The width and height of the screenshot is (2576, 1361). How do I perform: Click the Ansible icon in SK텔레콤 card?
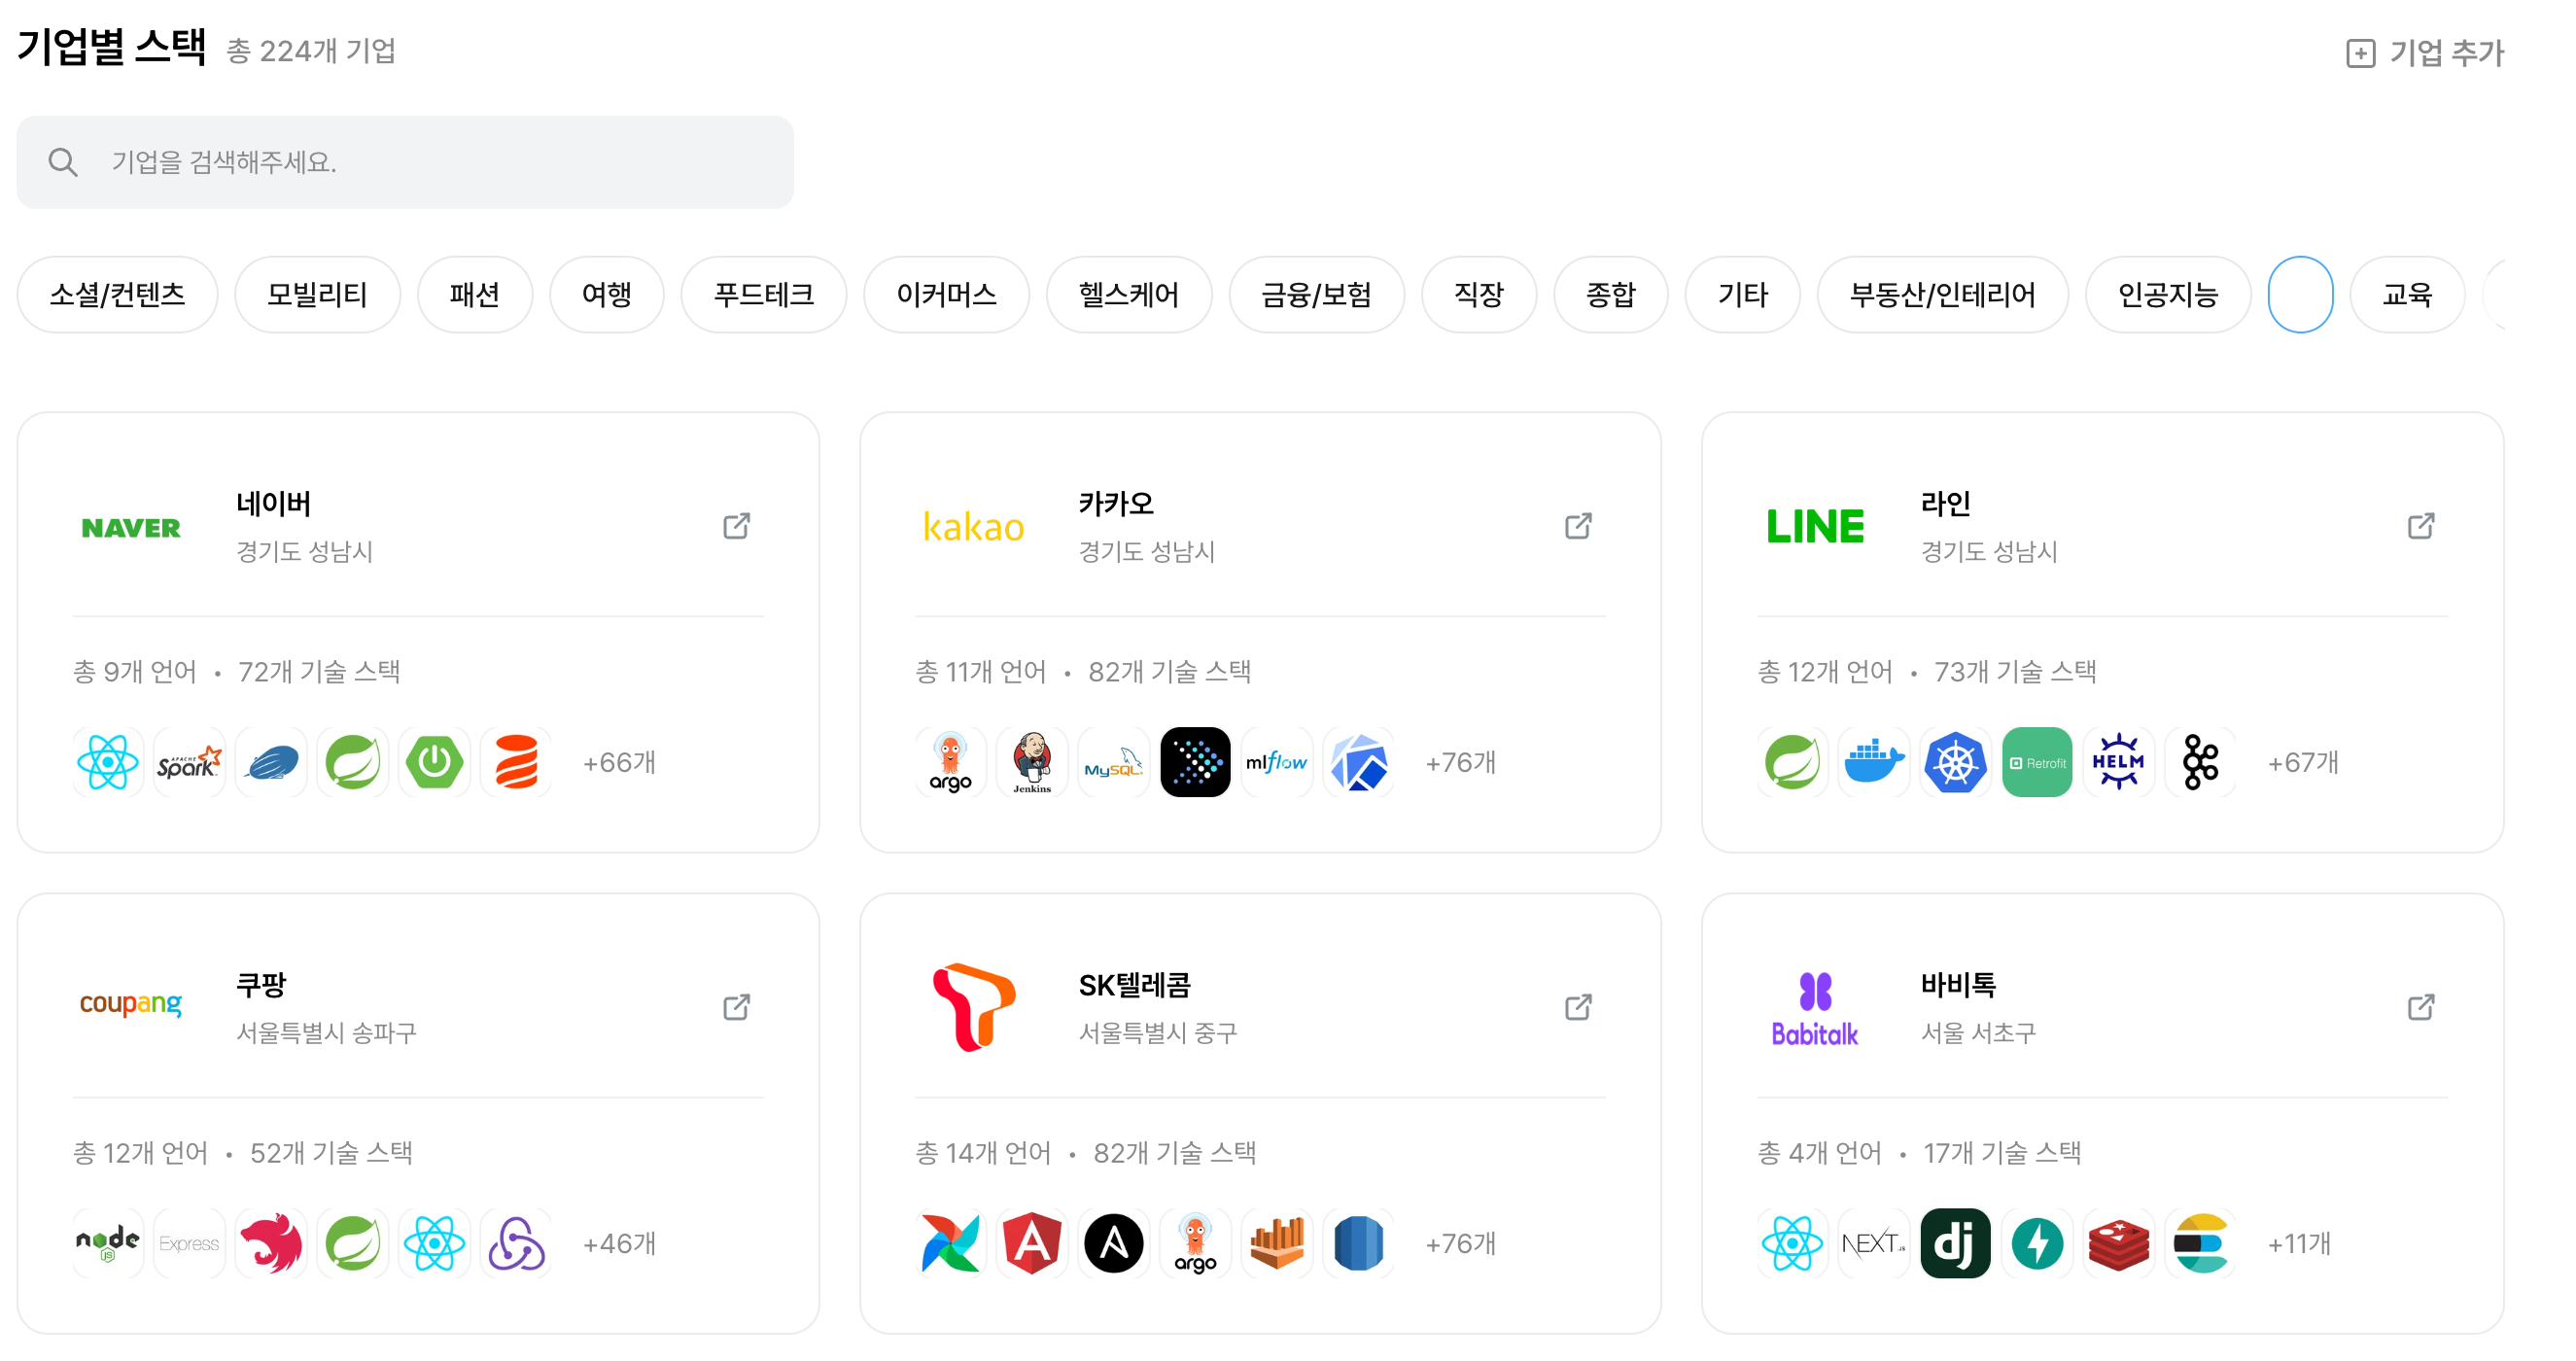pos(1113,1243)
